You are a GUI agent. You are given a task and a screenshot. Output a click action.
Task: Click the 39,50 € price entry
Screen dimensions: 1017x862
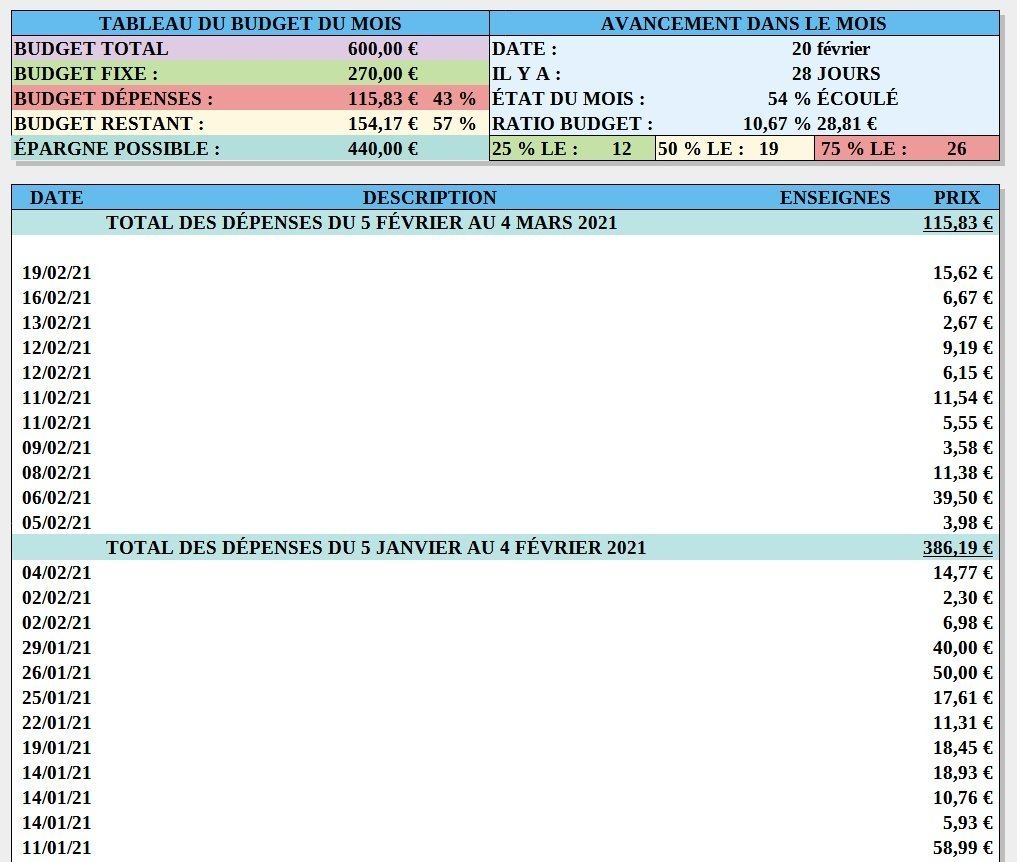pyautogui.click(x=963, y=497)
